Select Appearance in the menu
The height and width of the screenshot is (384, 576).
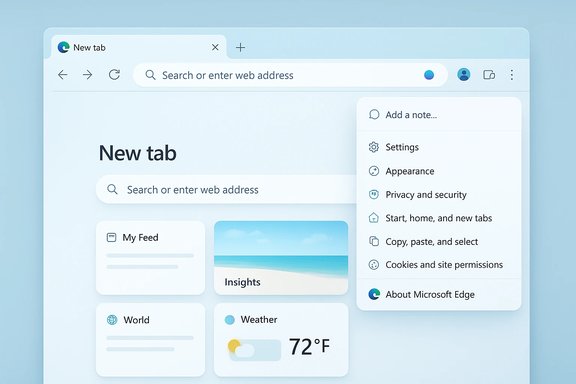click(439, 171)
